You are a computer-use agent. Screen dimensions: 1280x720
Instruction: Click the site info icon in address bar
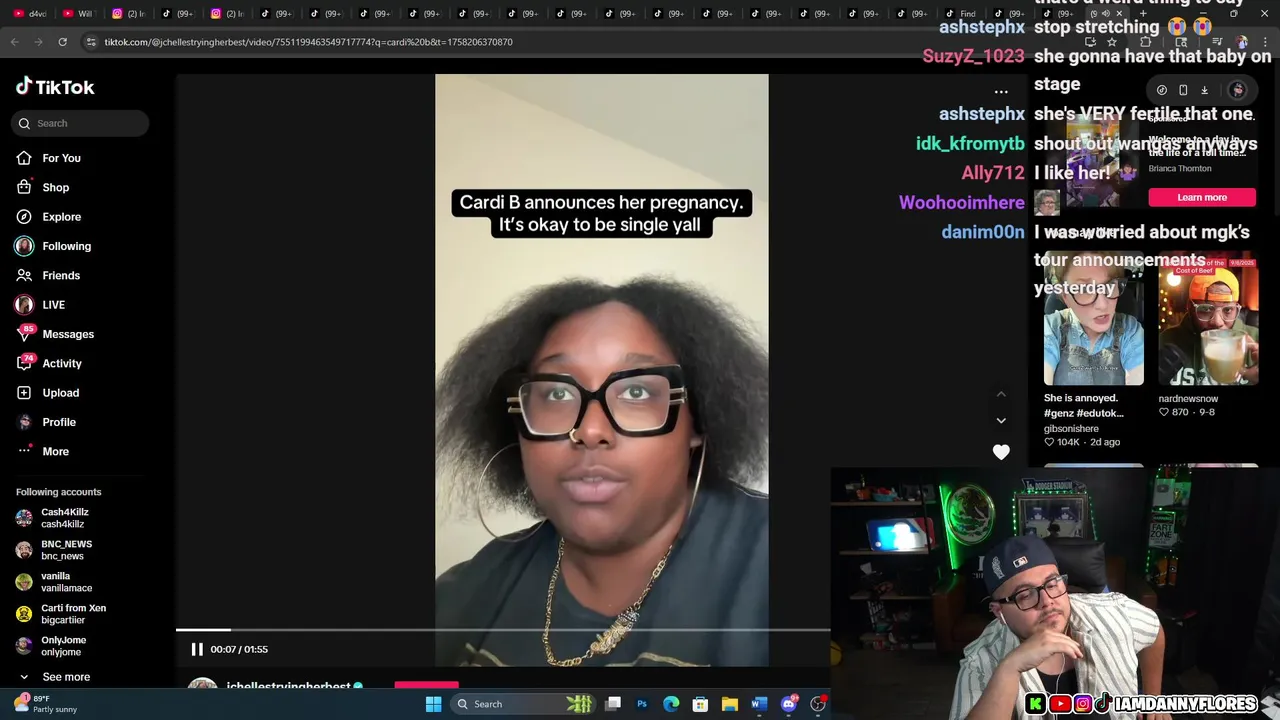[91, 42]
